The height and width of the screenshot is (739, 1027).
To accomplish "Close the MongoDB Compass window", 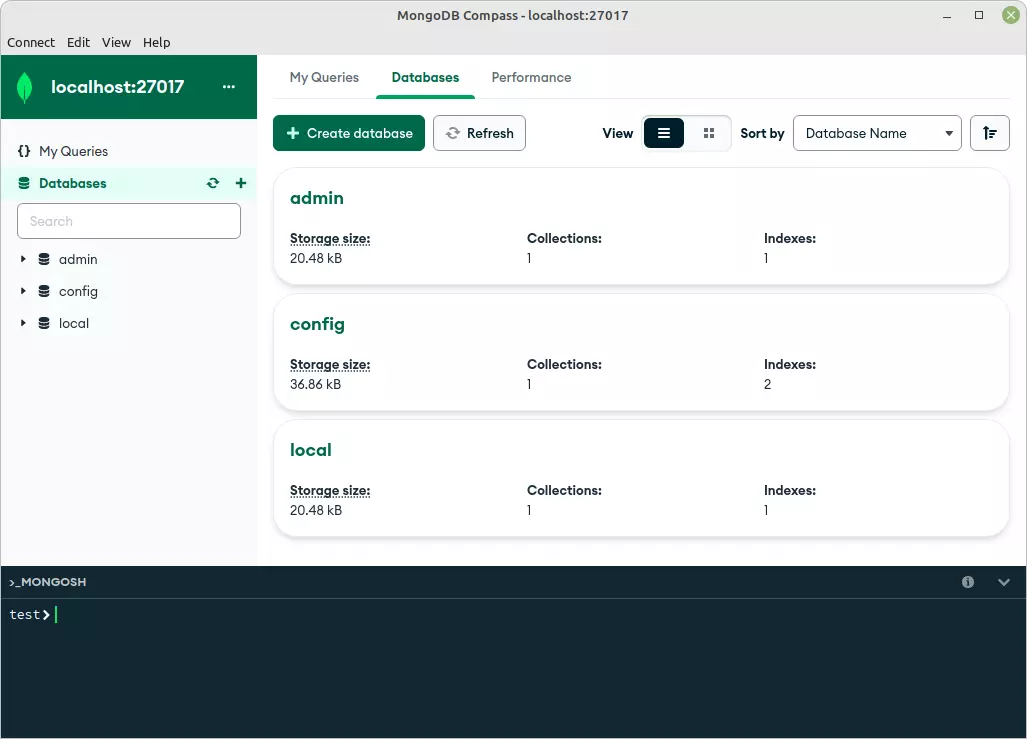I will point(1011,15).
